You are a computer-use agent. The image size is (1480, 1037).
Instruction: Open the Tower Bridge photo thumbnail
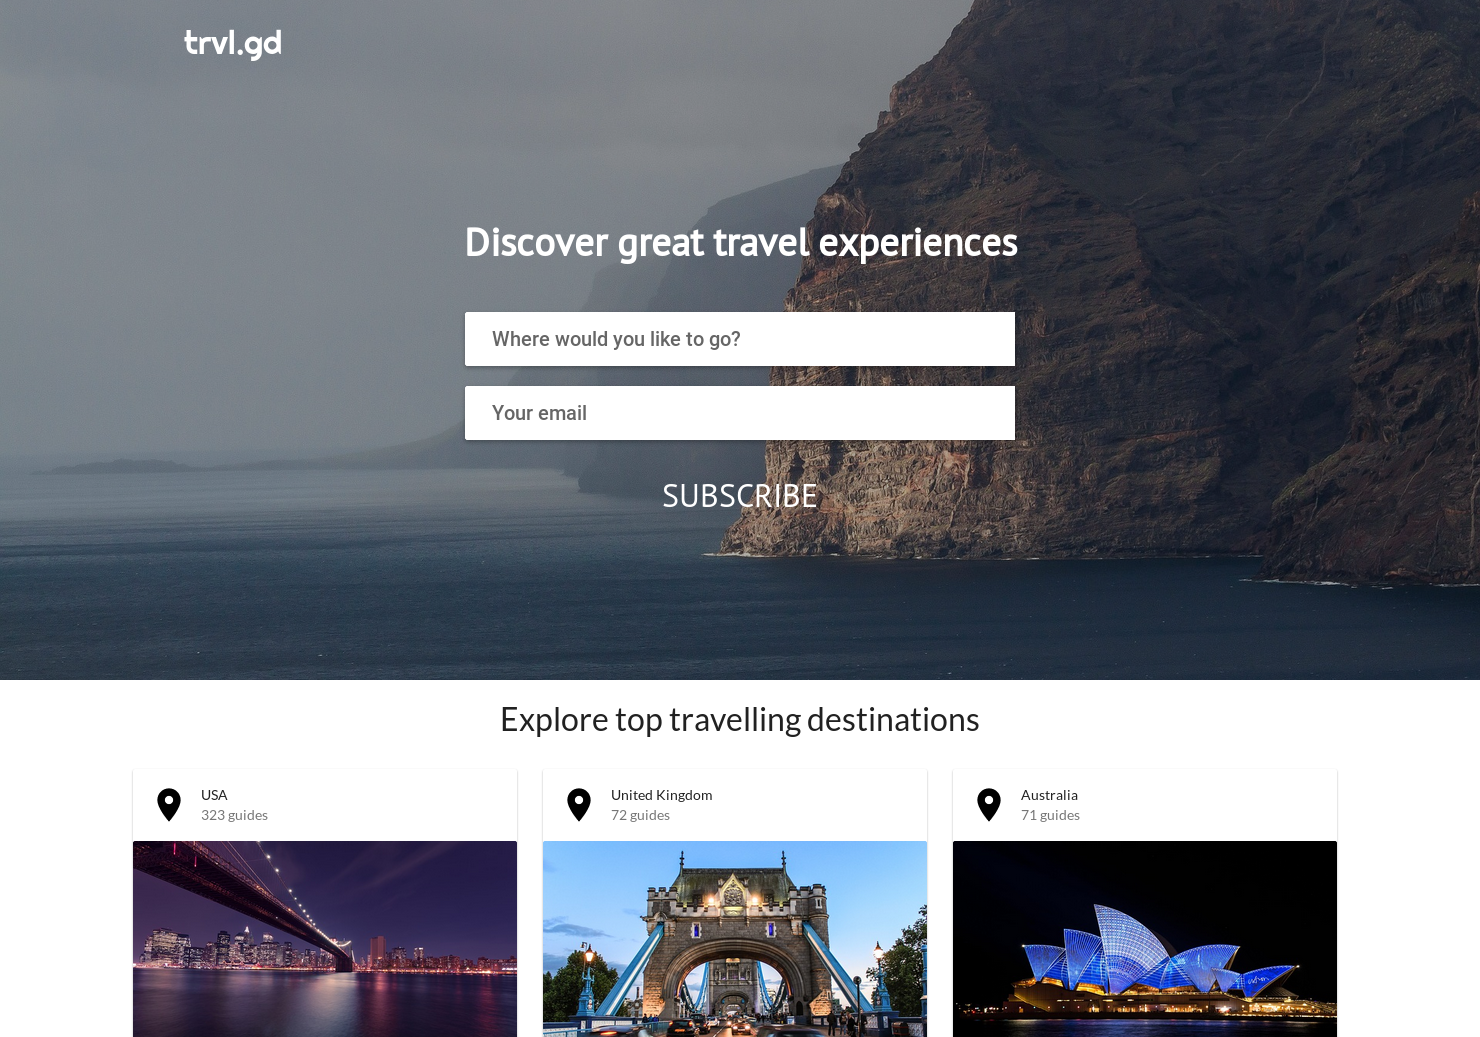(735, 939)
